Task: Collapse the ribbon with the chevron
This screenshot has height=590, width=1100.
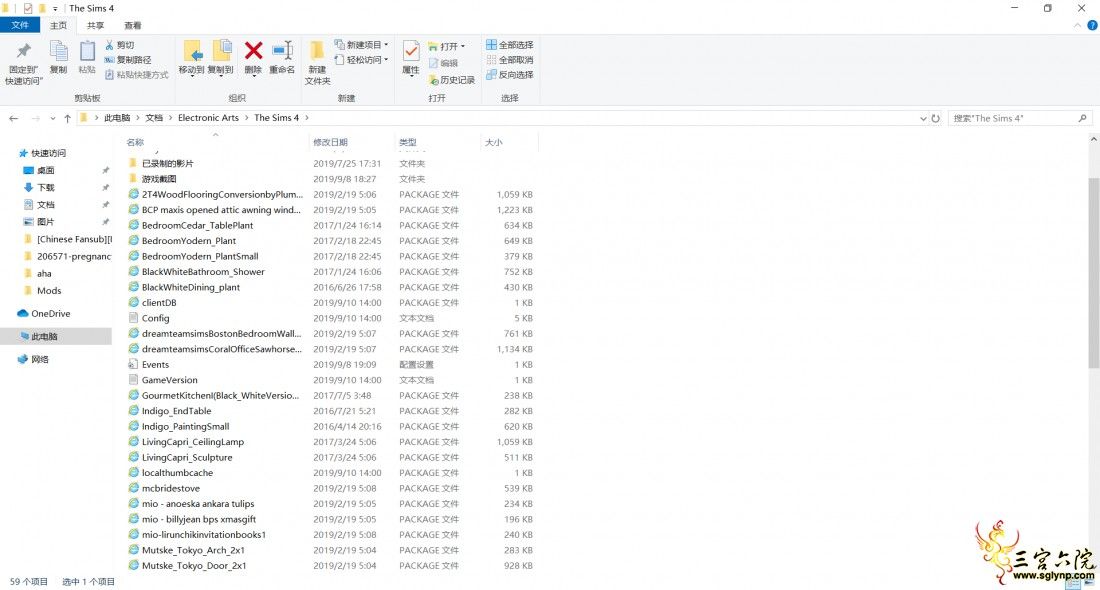Action: pos(1078,25)
